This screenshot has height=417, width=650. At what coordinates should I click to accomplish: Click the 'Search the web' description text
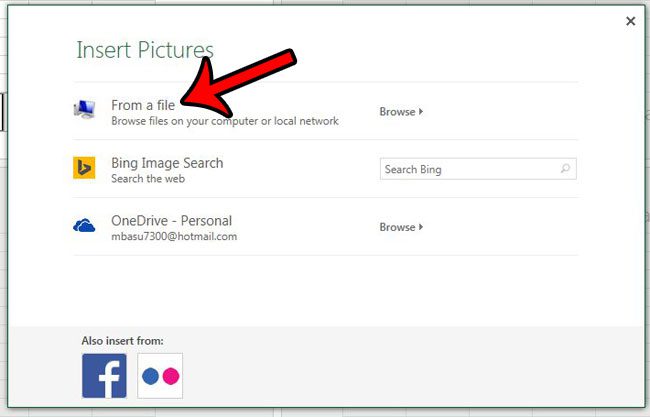tap(150, 178)
